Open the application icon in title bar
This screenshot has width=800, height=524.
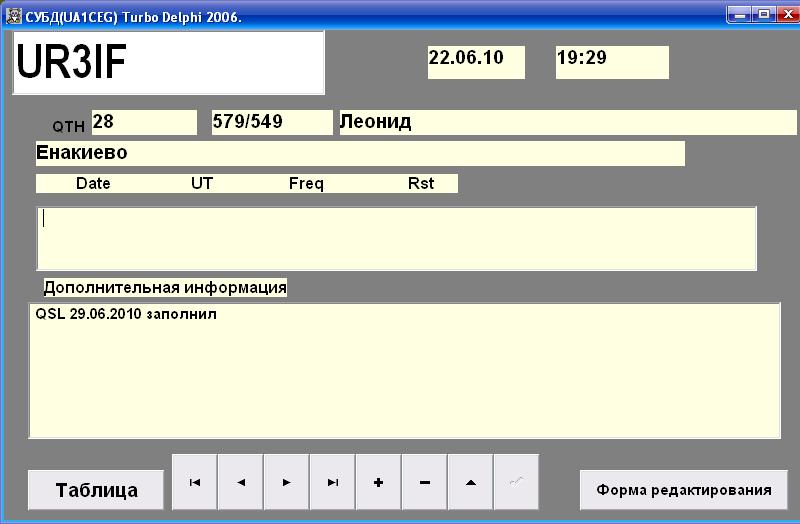coord(13,16)
